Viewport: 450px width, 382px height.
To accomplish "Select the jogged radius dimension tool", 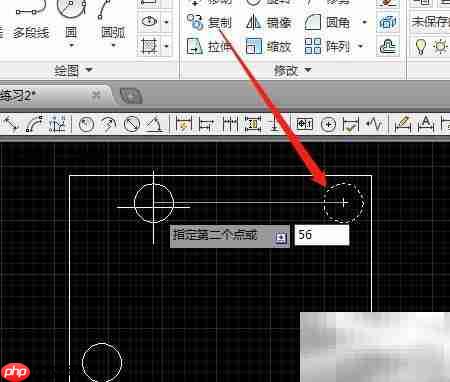I will 109,125.
